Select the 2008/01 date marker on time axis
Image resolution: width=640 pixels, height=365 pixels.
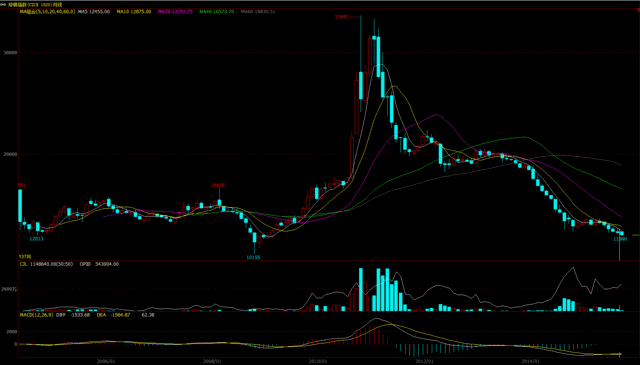pyautogui.click(x=212, y=361)
